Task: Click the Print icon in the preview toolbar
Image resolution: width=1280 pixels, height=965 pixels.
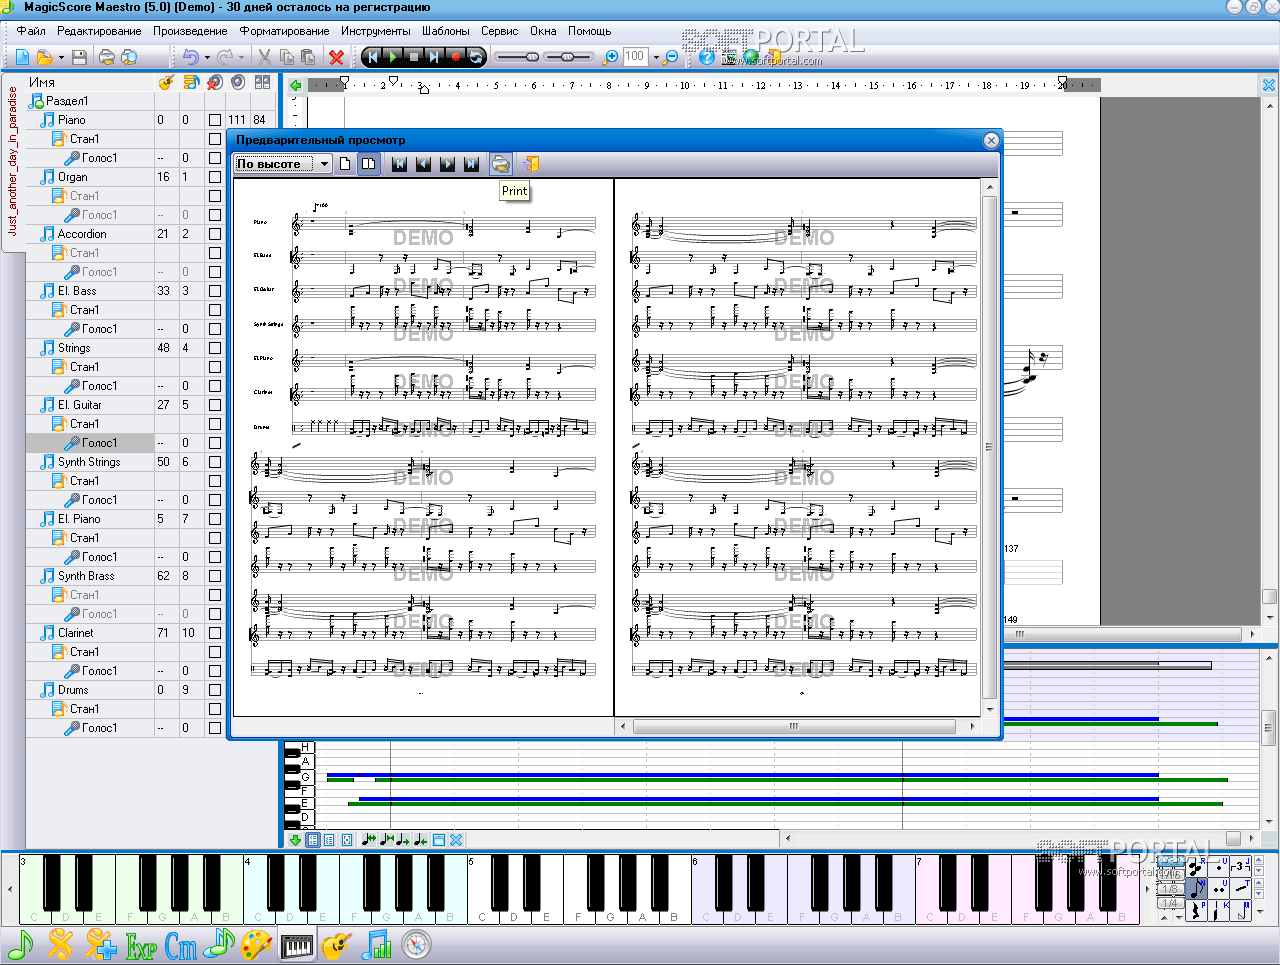Action: click(x=500, y=164)
